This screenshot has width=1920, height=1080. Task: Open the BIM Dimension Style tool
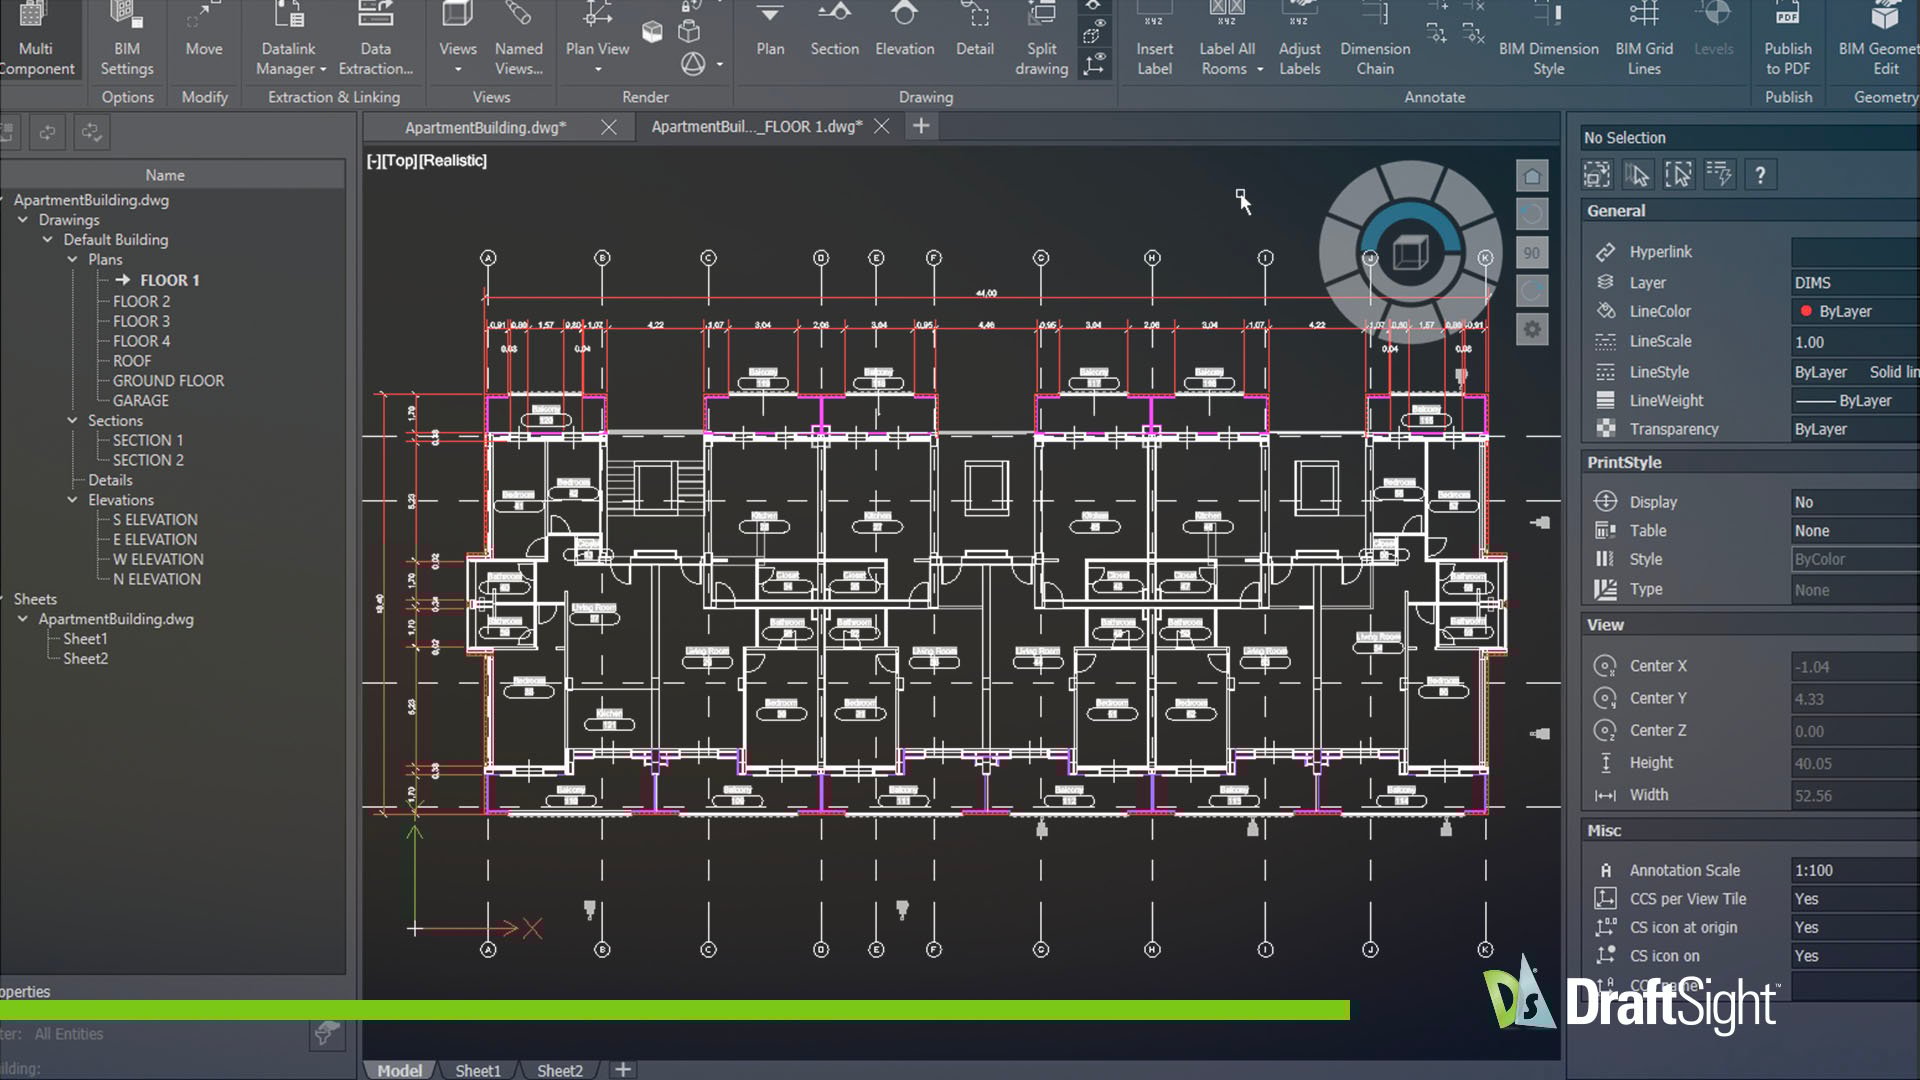(x=1548, y=40)
